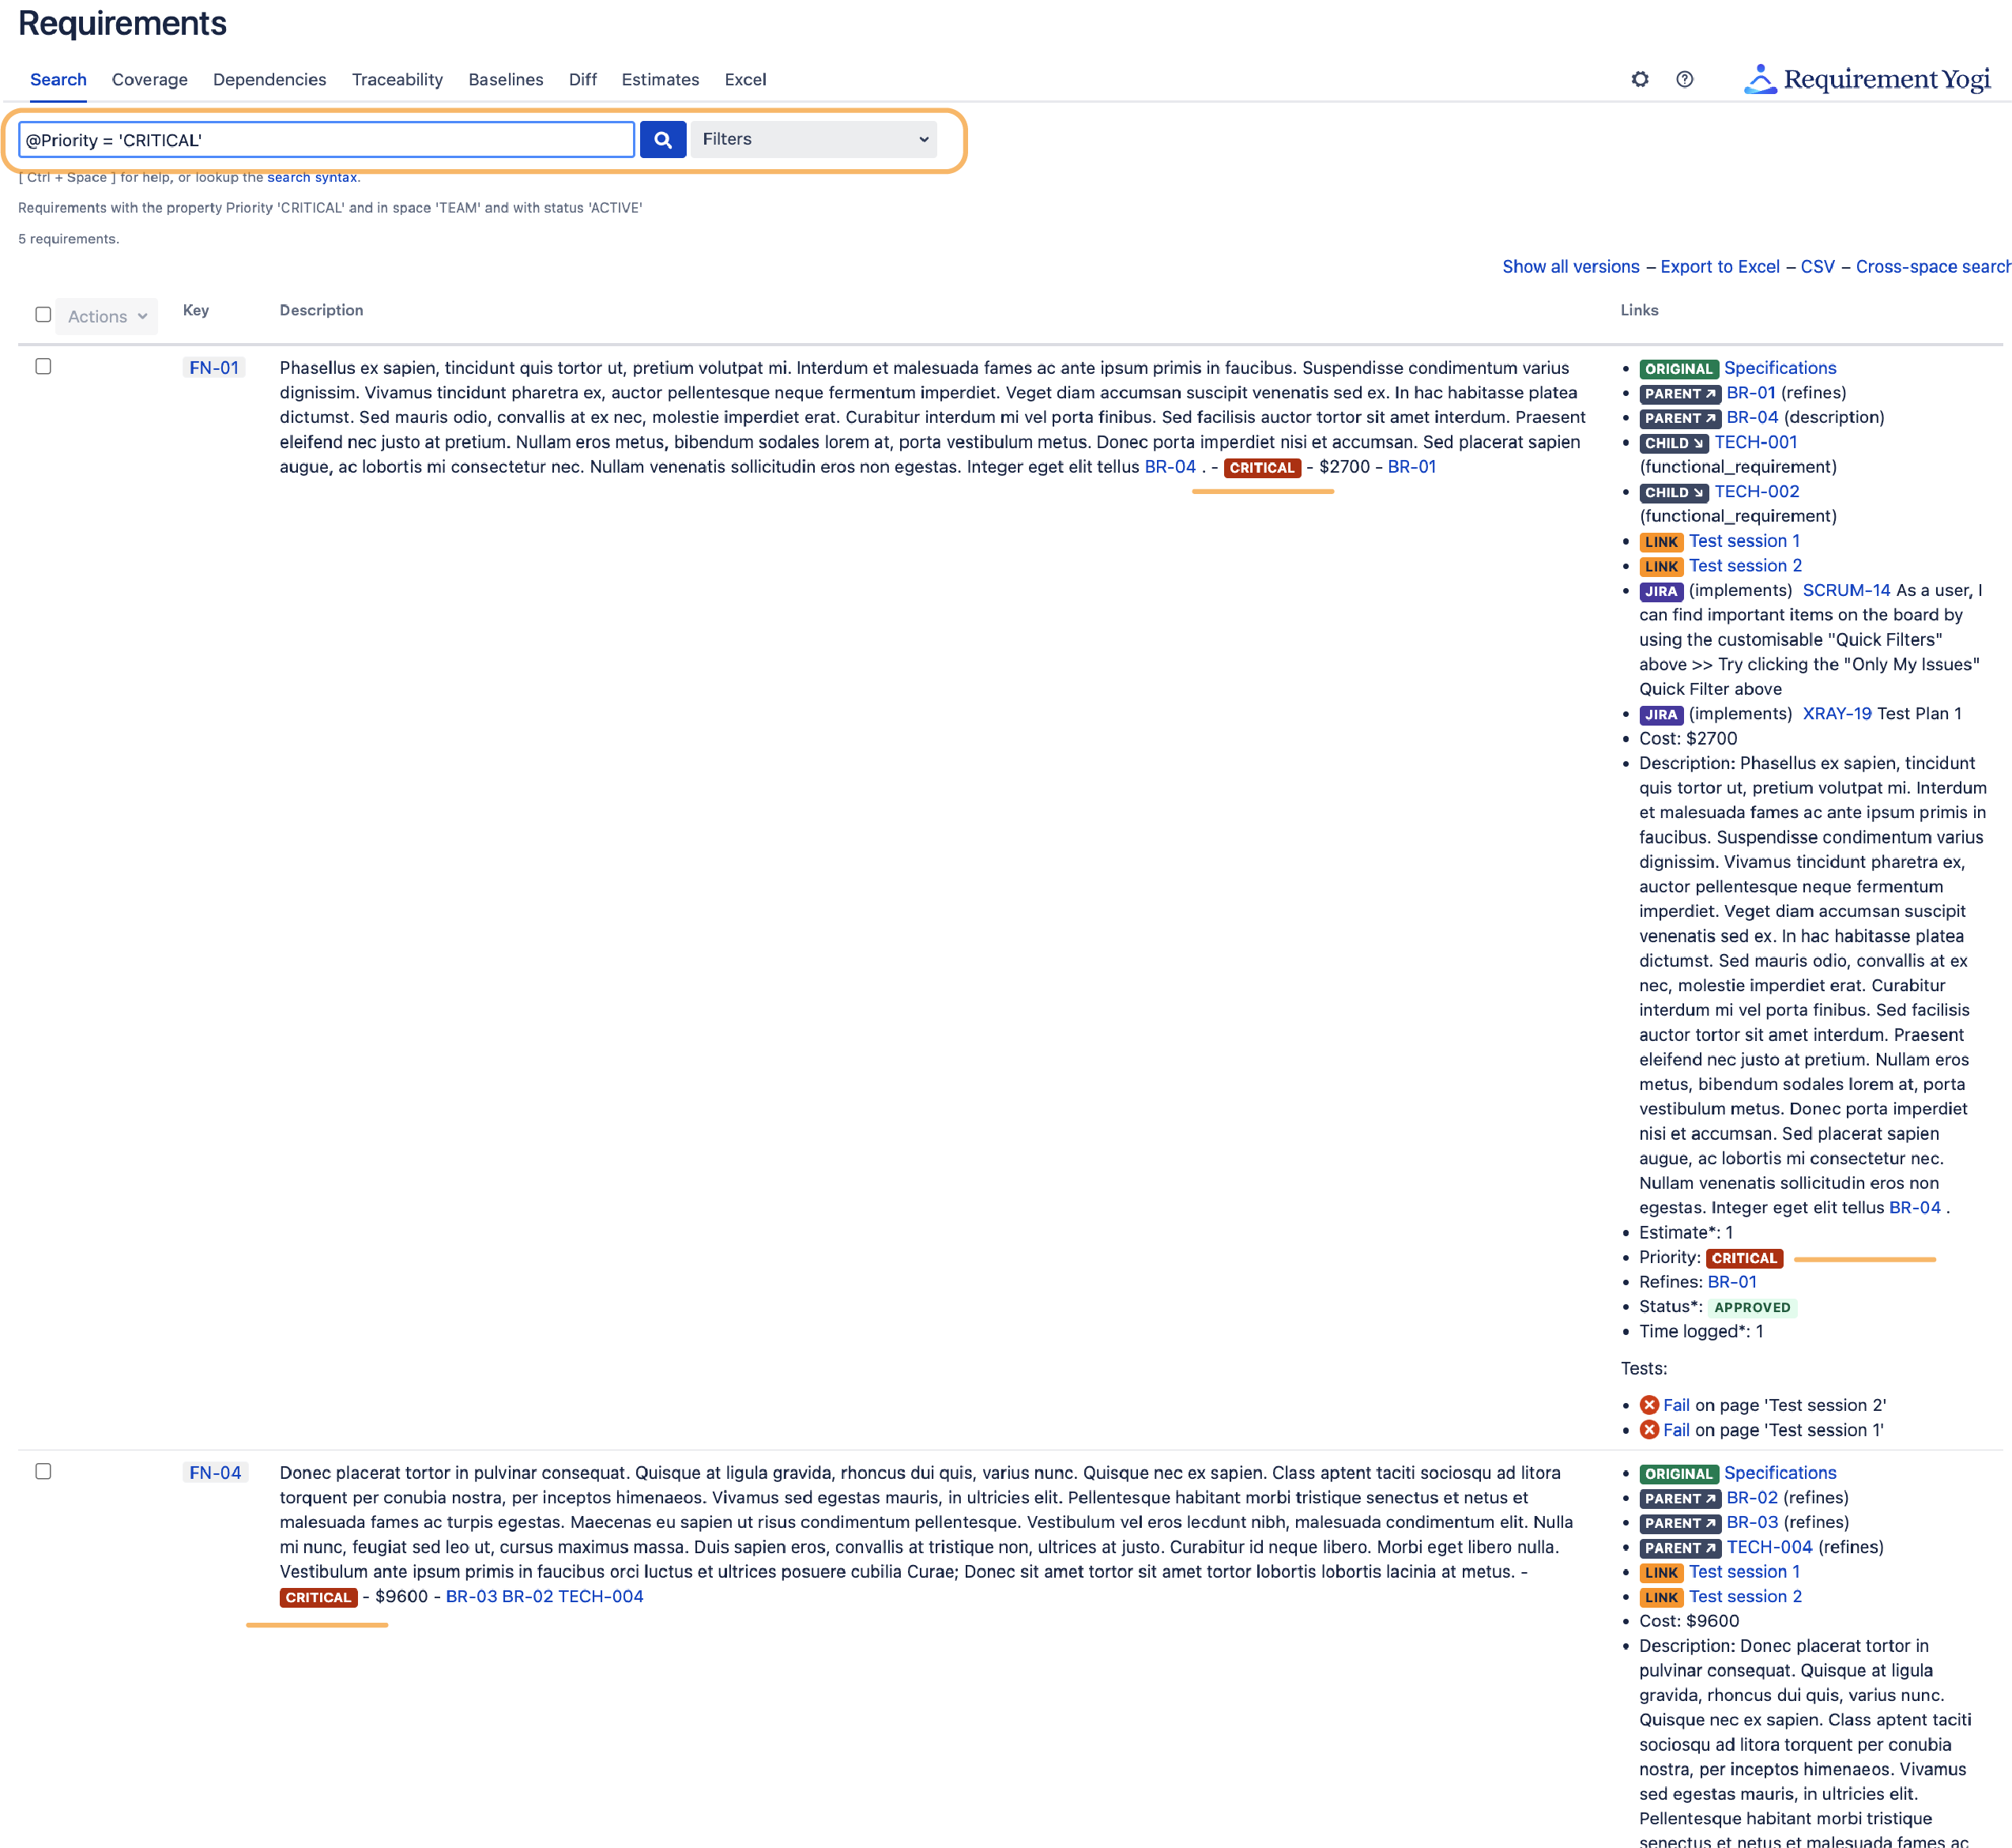Screen dimensions: 2012x1848
Task: Click the help question mark icon
Action: click(1685, 79)
